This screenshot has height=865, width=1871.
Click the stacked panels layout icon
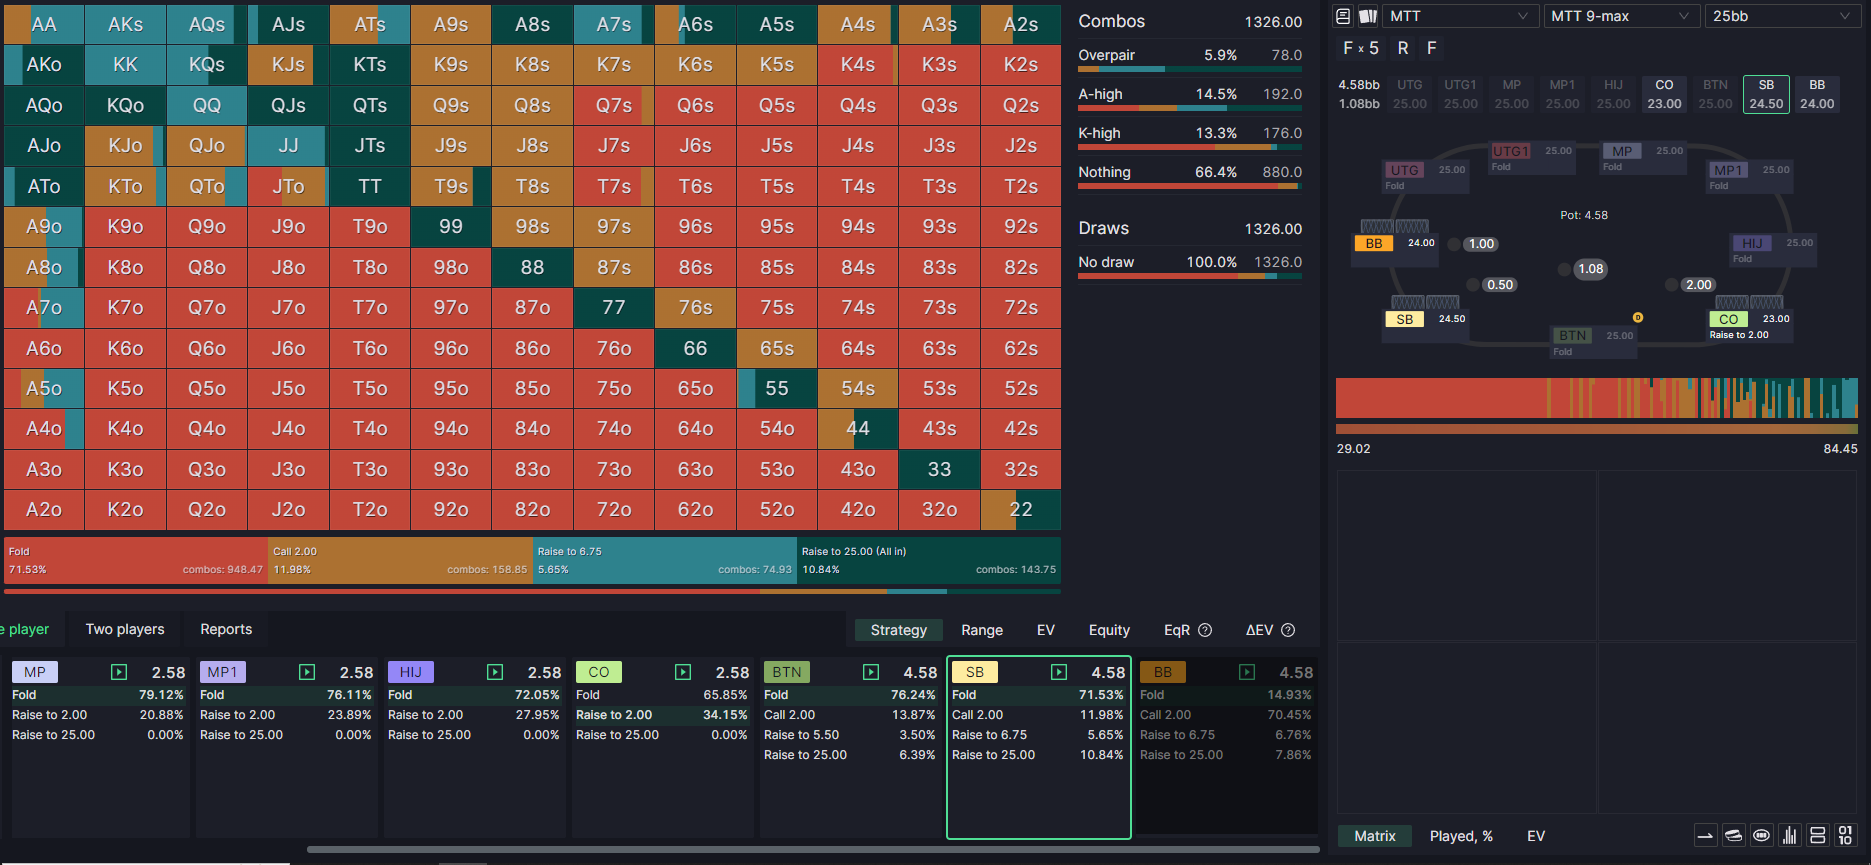1818,836
